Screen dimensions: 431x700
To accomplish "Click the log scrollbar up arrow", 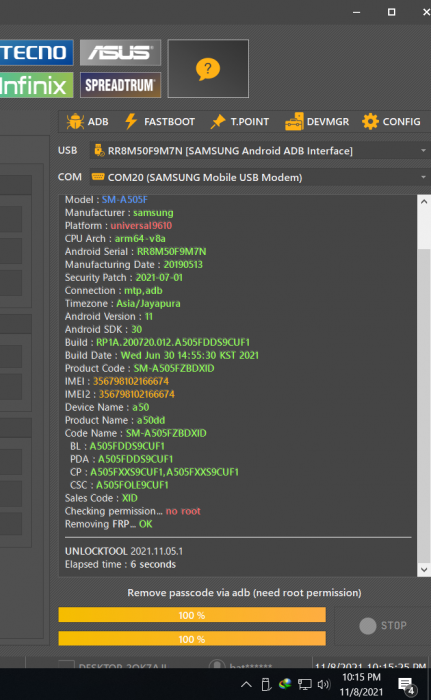I will coord(424,201).
